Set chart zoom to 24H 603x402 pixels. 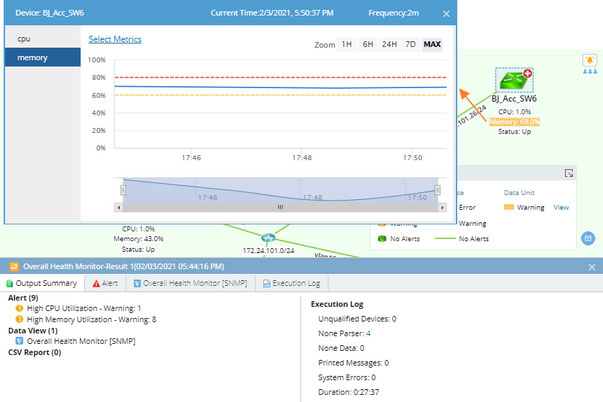(x=389, y=44)
